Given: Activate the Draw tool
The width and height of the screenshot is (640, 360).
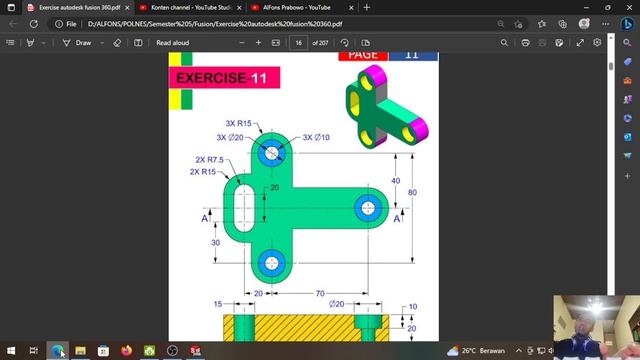Looking at the screenshot, I should [x=77, y=43].
